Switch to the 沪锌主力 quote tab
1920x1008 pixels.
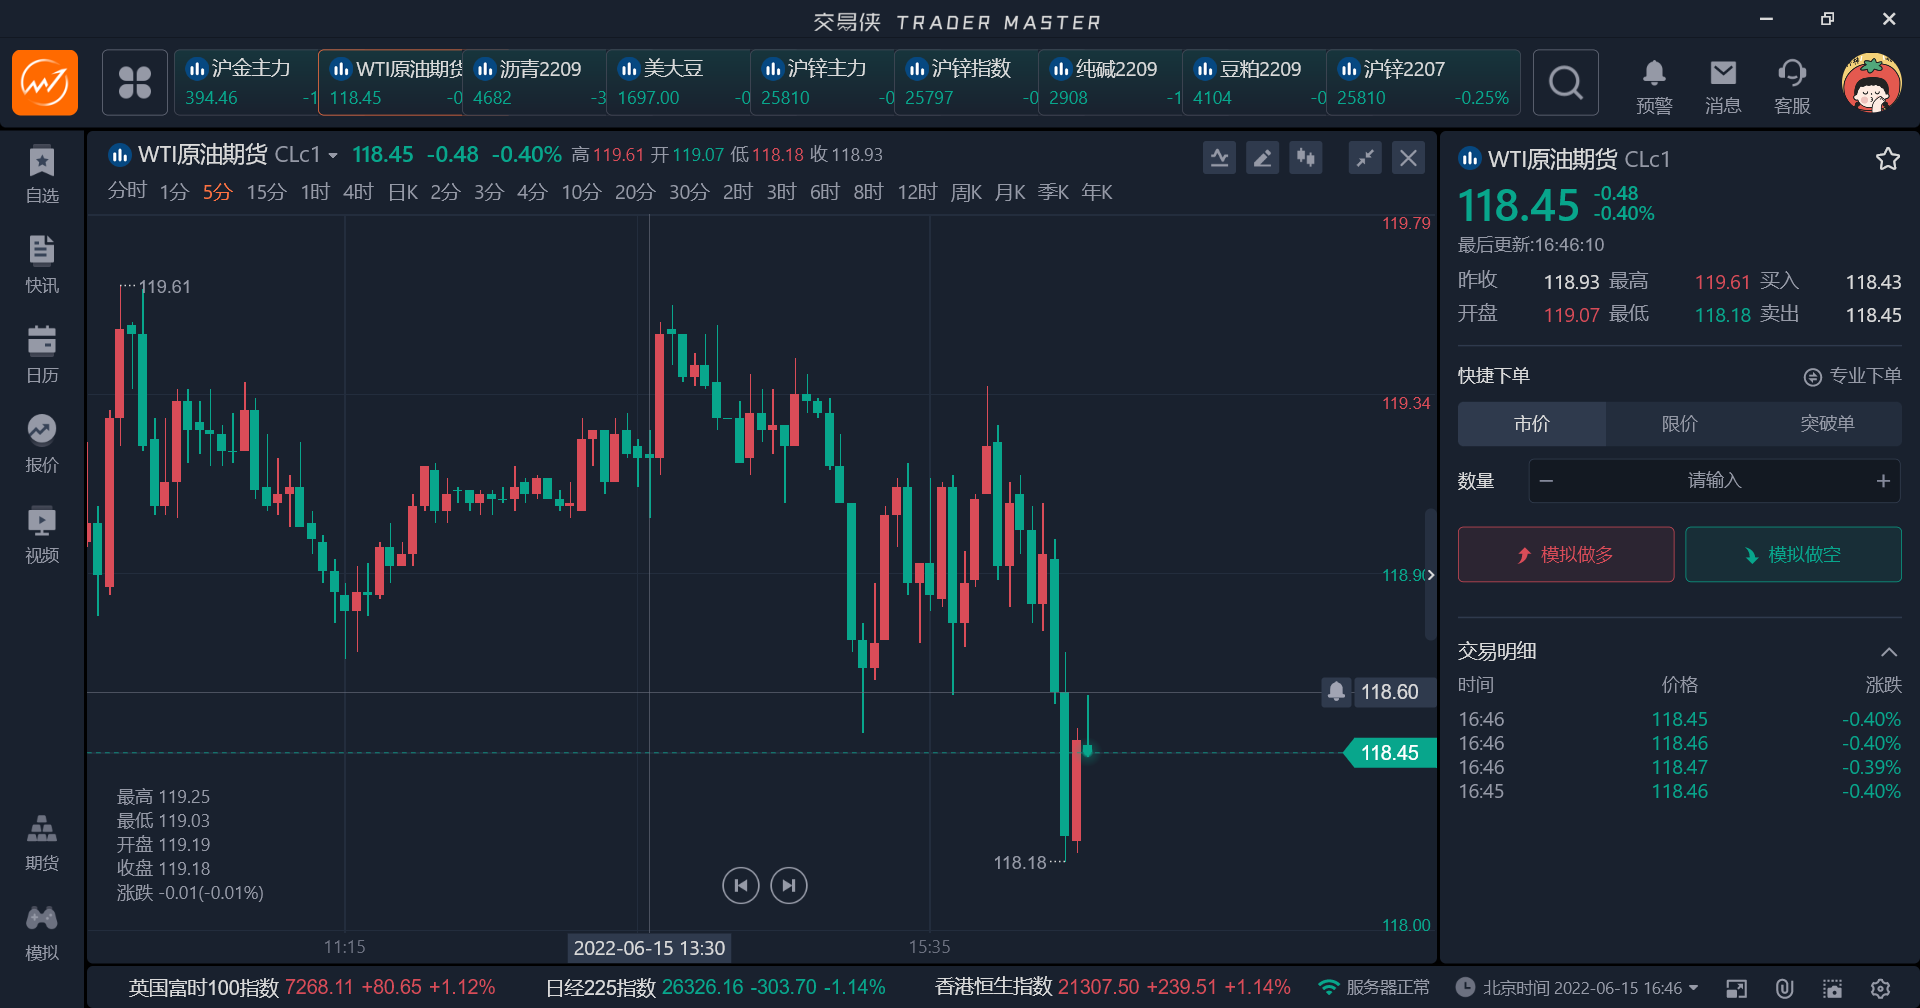[823, 83]
